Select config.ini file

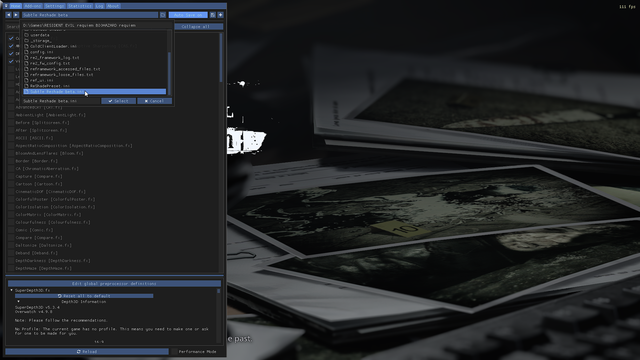95,52
